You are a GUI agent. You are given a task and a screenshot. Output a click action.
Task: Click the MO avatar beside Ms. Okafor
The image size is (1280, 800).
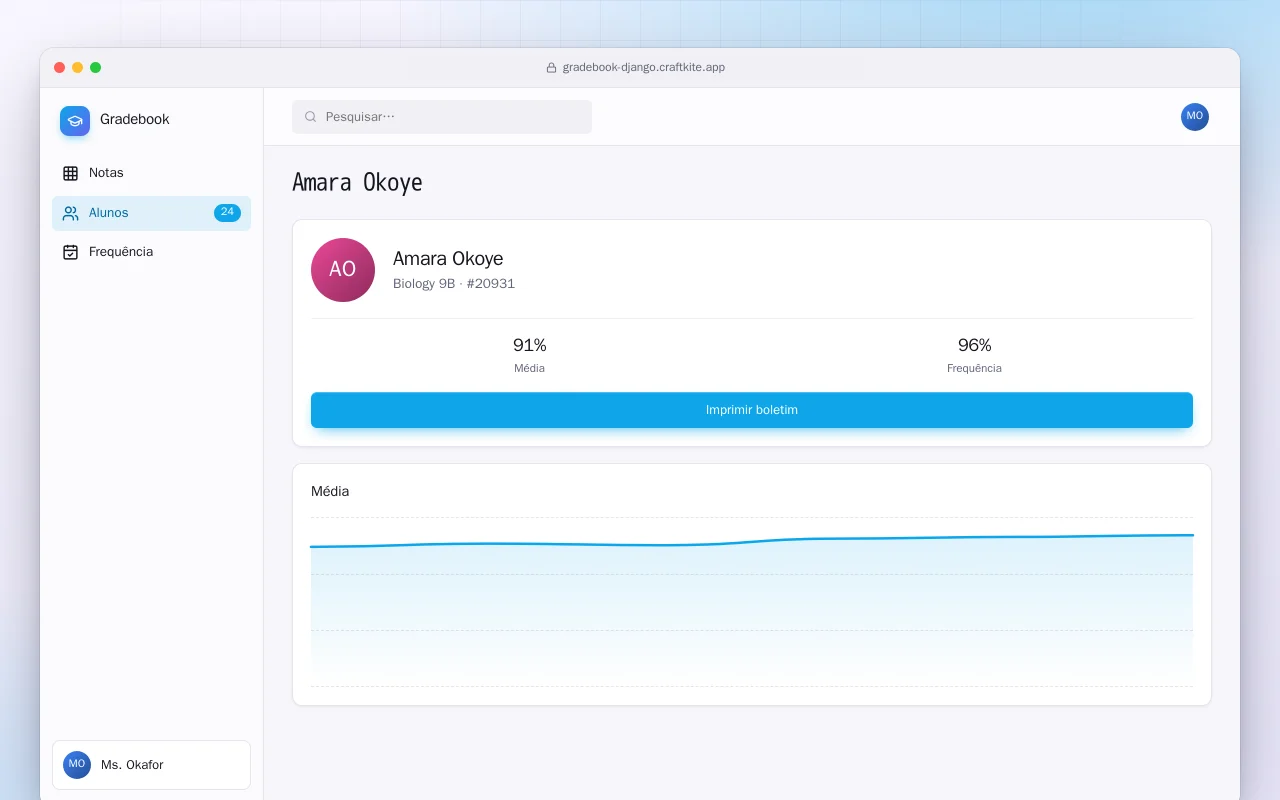pos(77,765)
